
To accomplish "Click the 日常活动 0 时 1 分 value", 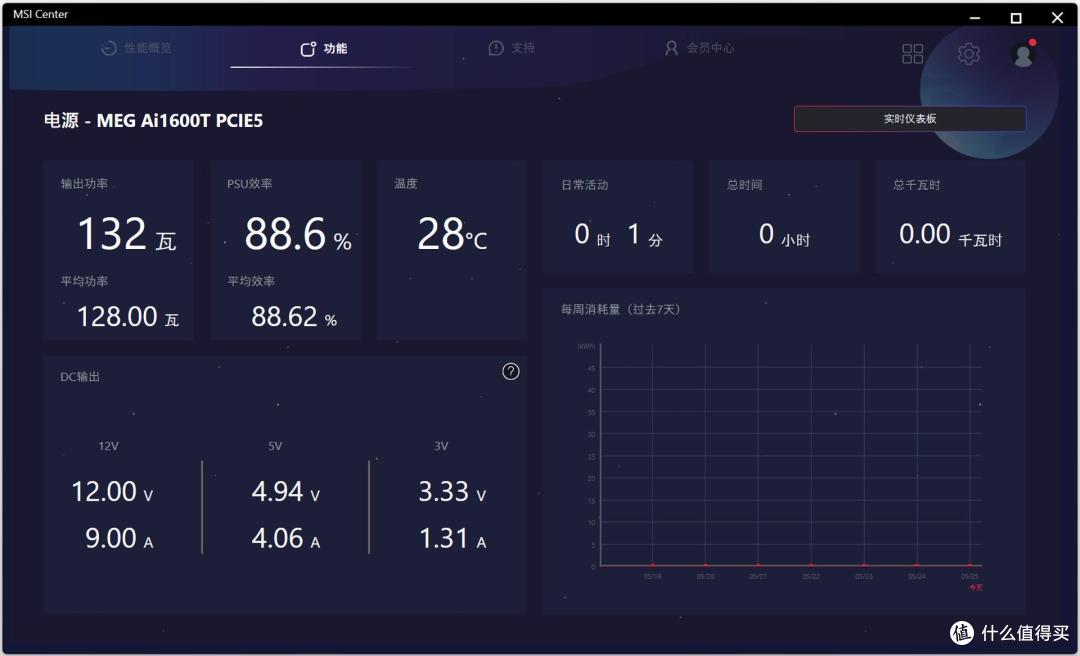I will 619,235.
